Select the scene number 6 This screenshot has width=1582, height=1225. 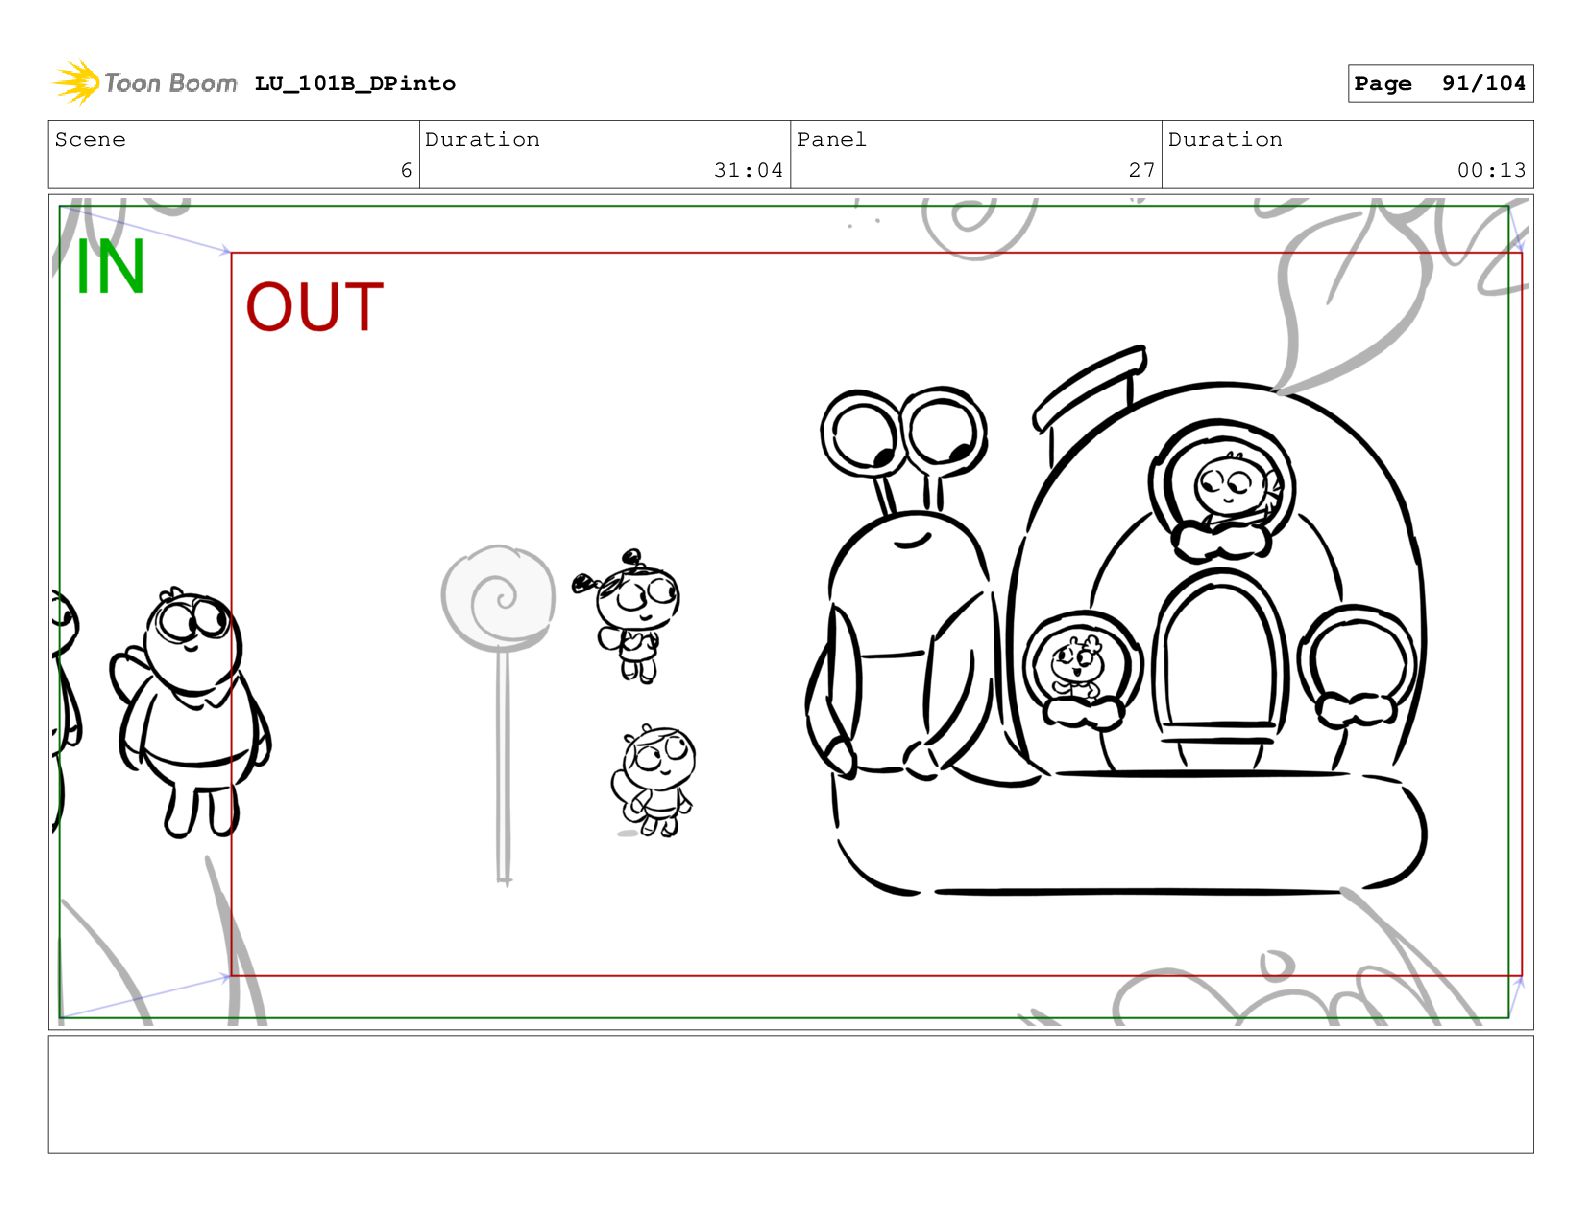(x=406, y=170)
